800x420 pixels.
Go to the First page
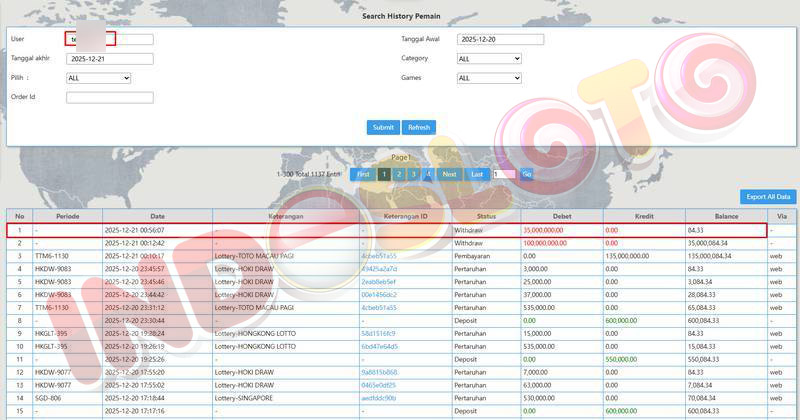point(363,174)
